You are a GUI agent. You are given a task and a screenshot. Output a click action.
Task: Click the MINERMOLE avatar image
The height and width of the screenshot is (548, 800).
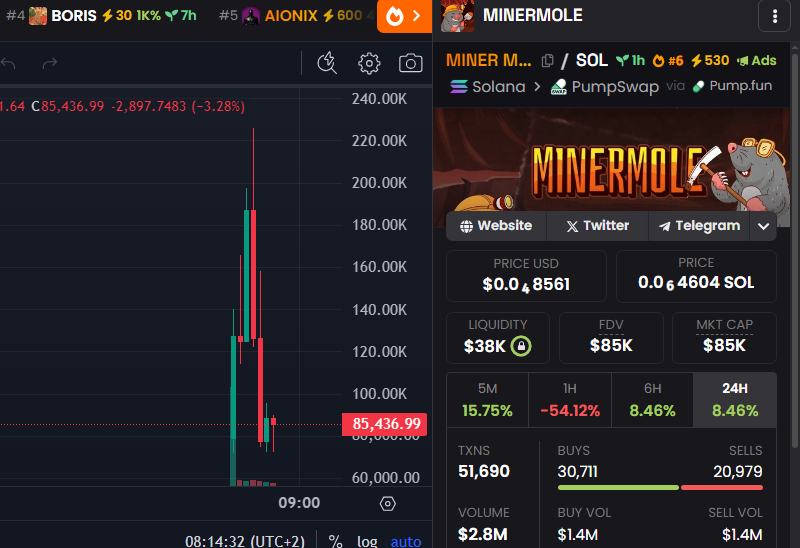point(457,16)
